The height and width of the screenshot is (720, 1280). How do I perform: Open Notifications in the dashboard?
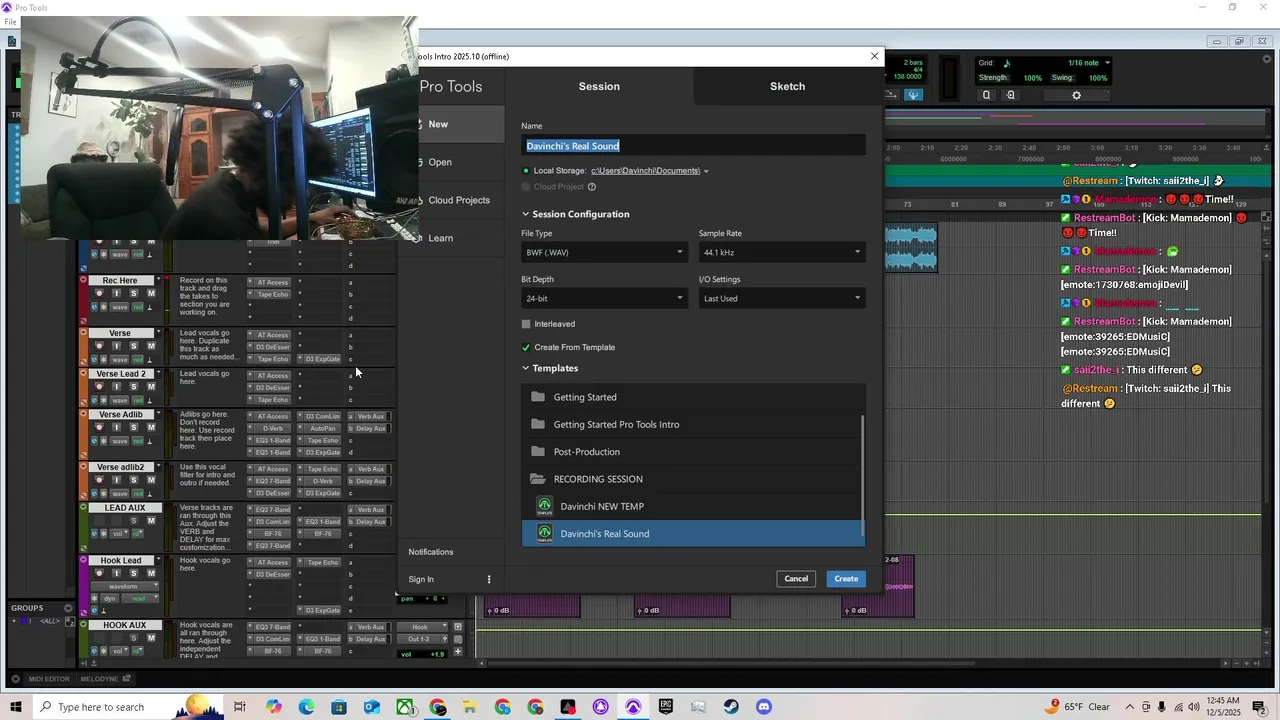point(431,552)
